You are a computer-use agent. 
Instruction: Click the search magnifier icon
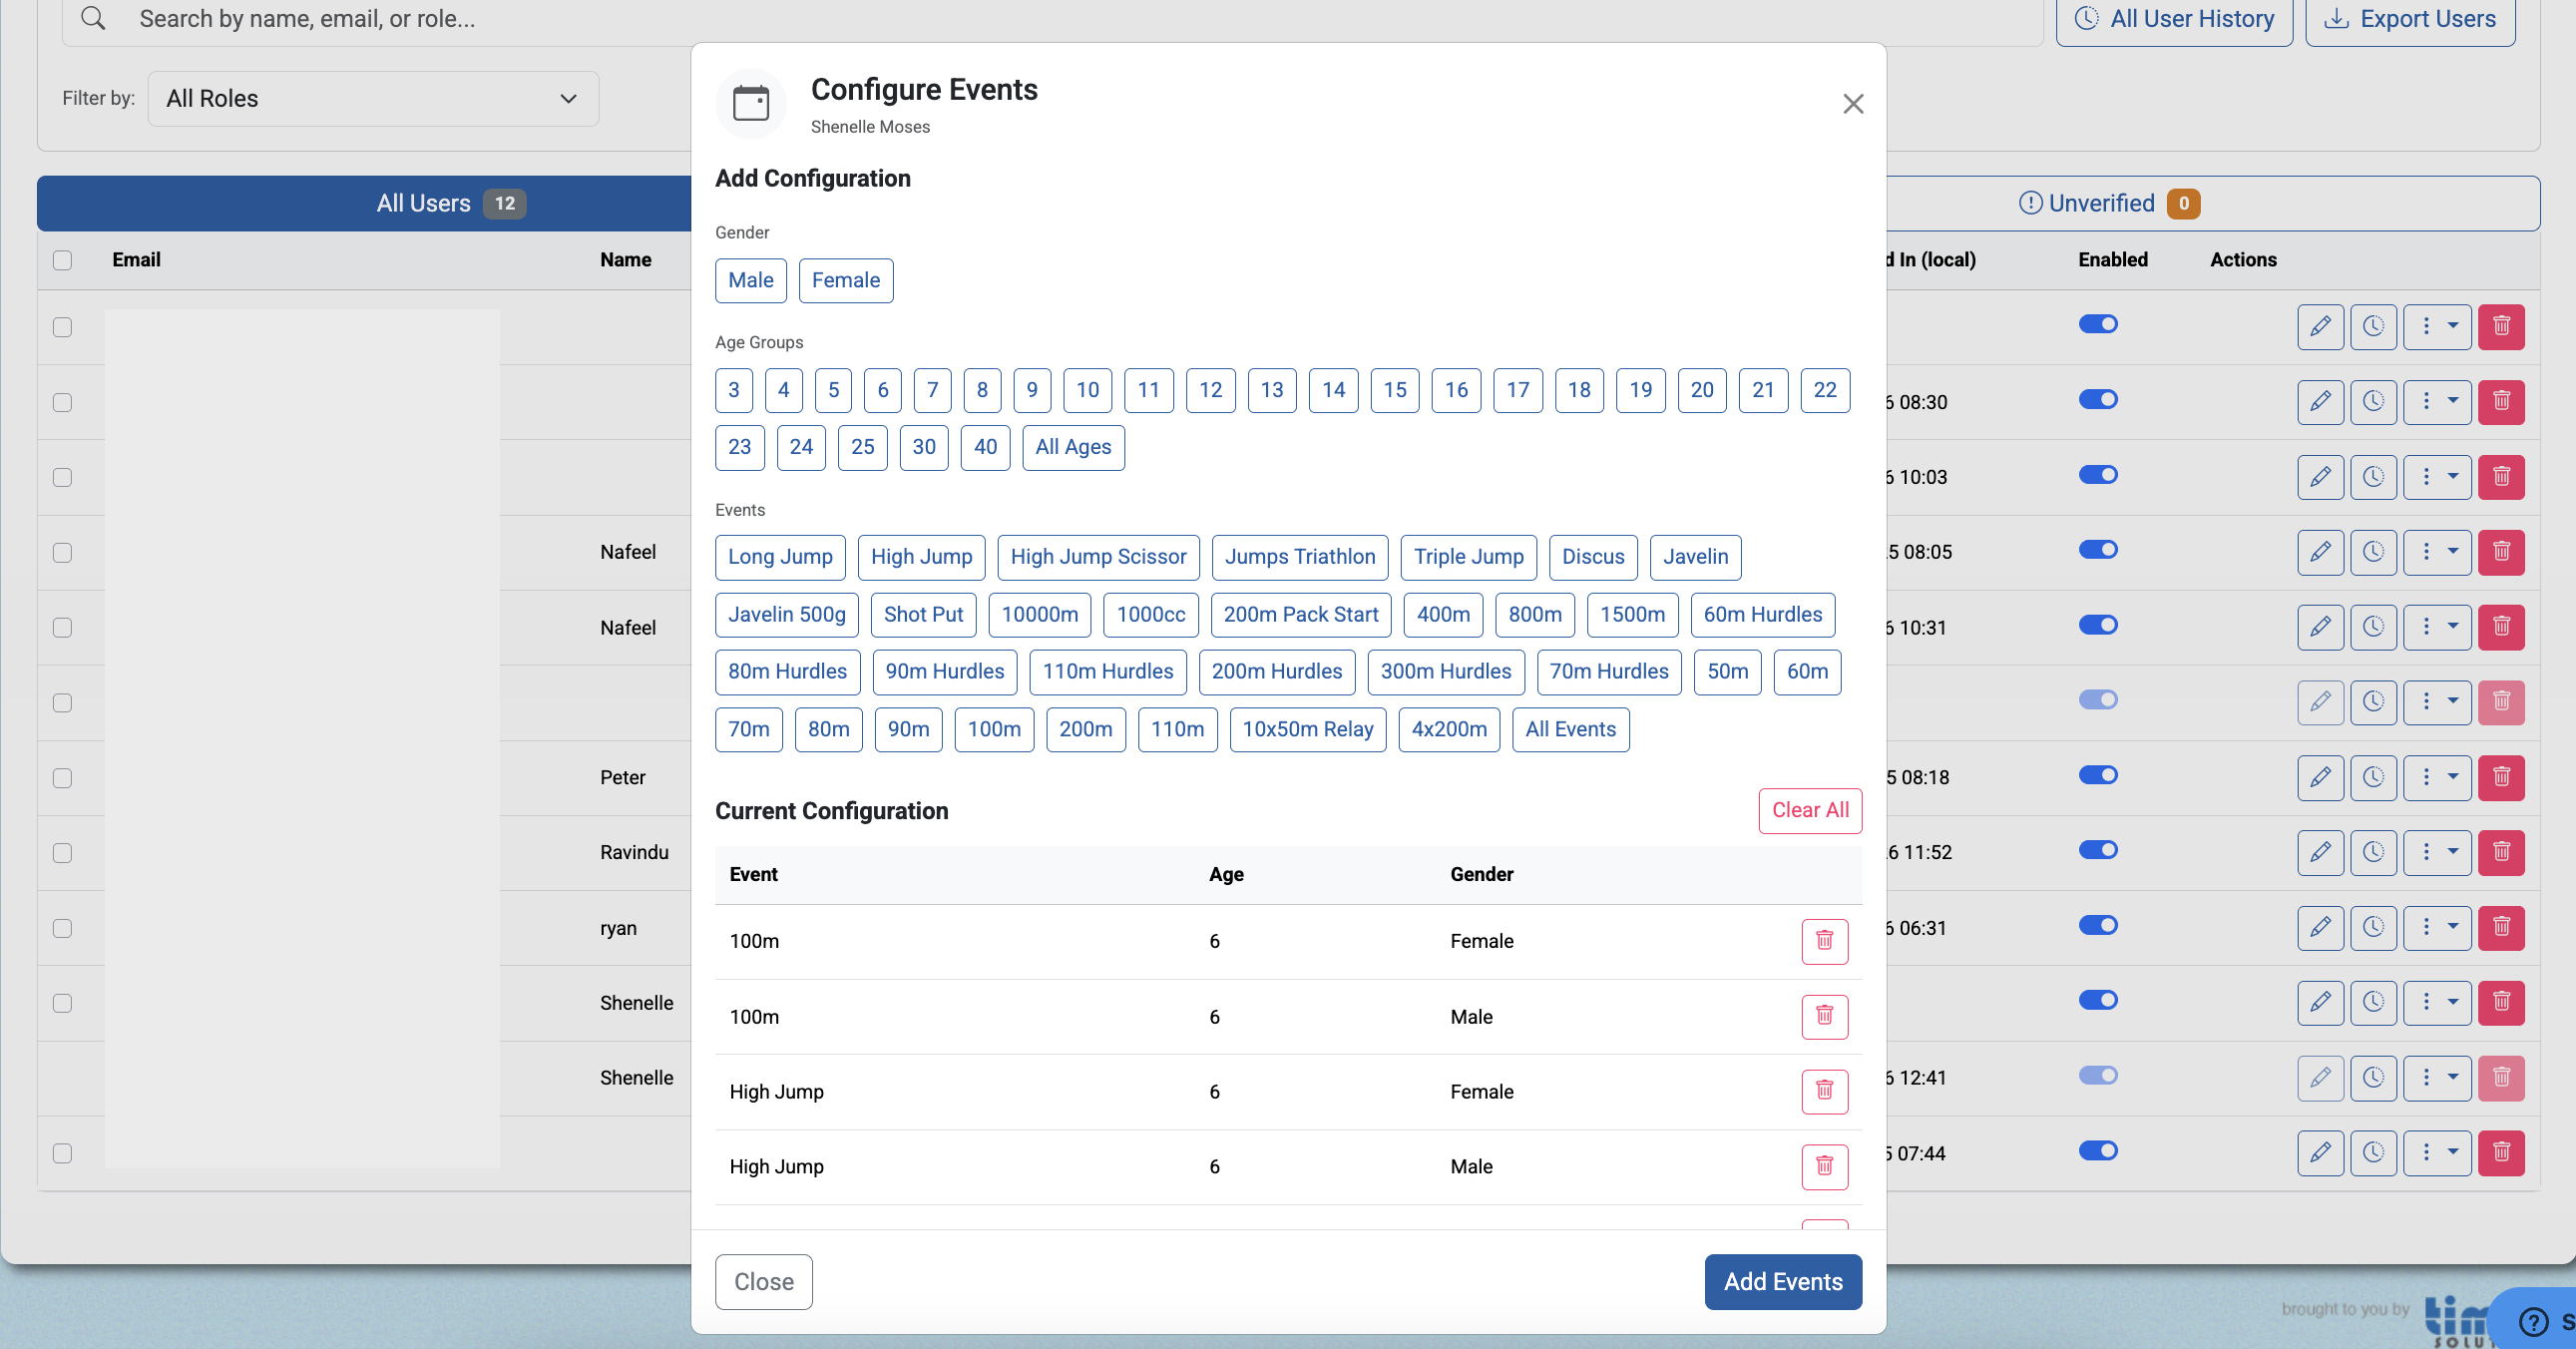(93, 19)
